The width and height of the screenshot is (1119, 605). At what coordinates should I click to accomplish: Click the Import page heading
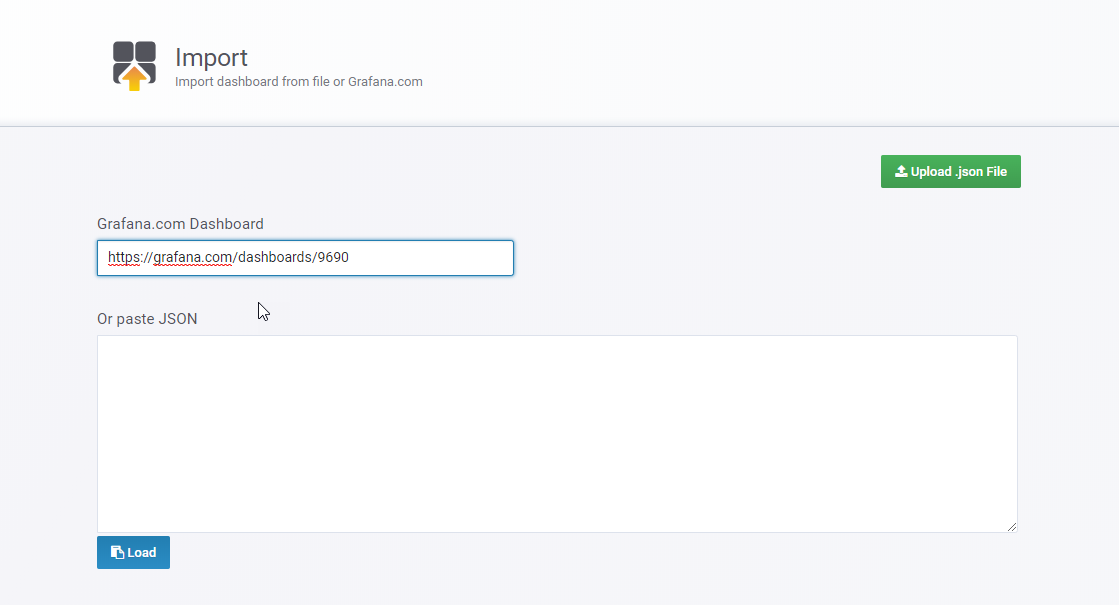point(211,57)
